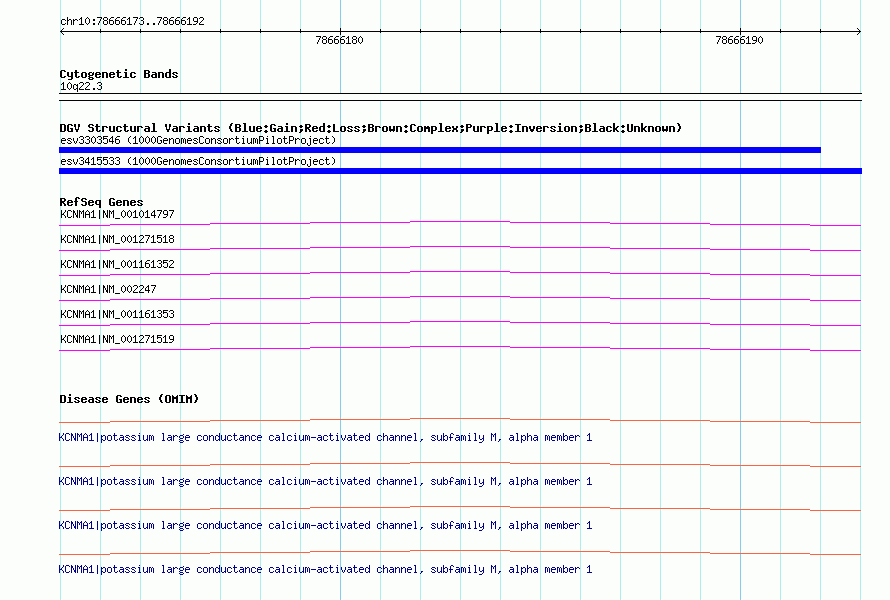The height and width of the screenshot is (600, 890).
Task: Select transcript KCNMA1|NM_001271518
Action: 117,240
